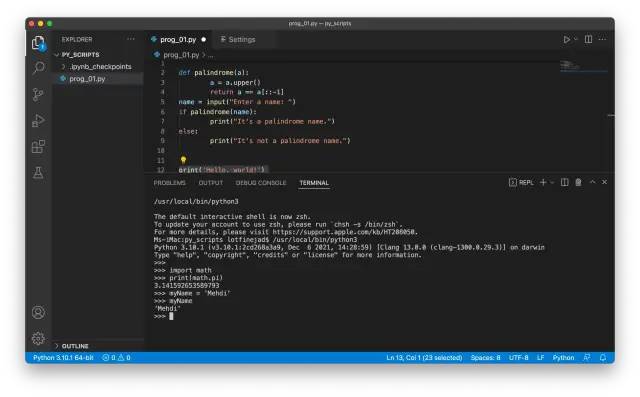Open the Extensions view
Image resolution: width=640 pixels, height=397 pixels.
tap(38, 146)
